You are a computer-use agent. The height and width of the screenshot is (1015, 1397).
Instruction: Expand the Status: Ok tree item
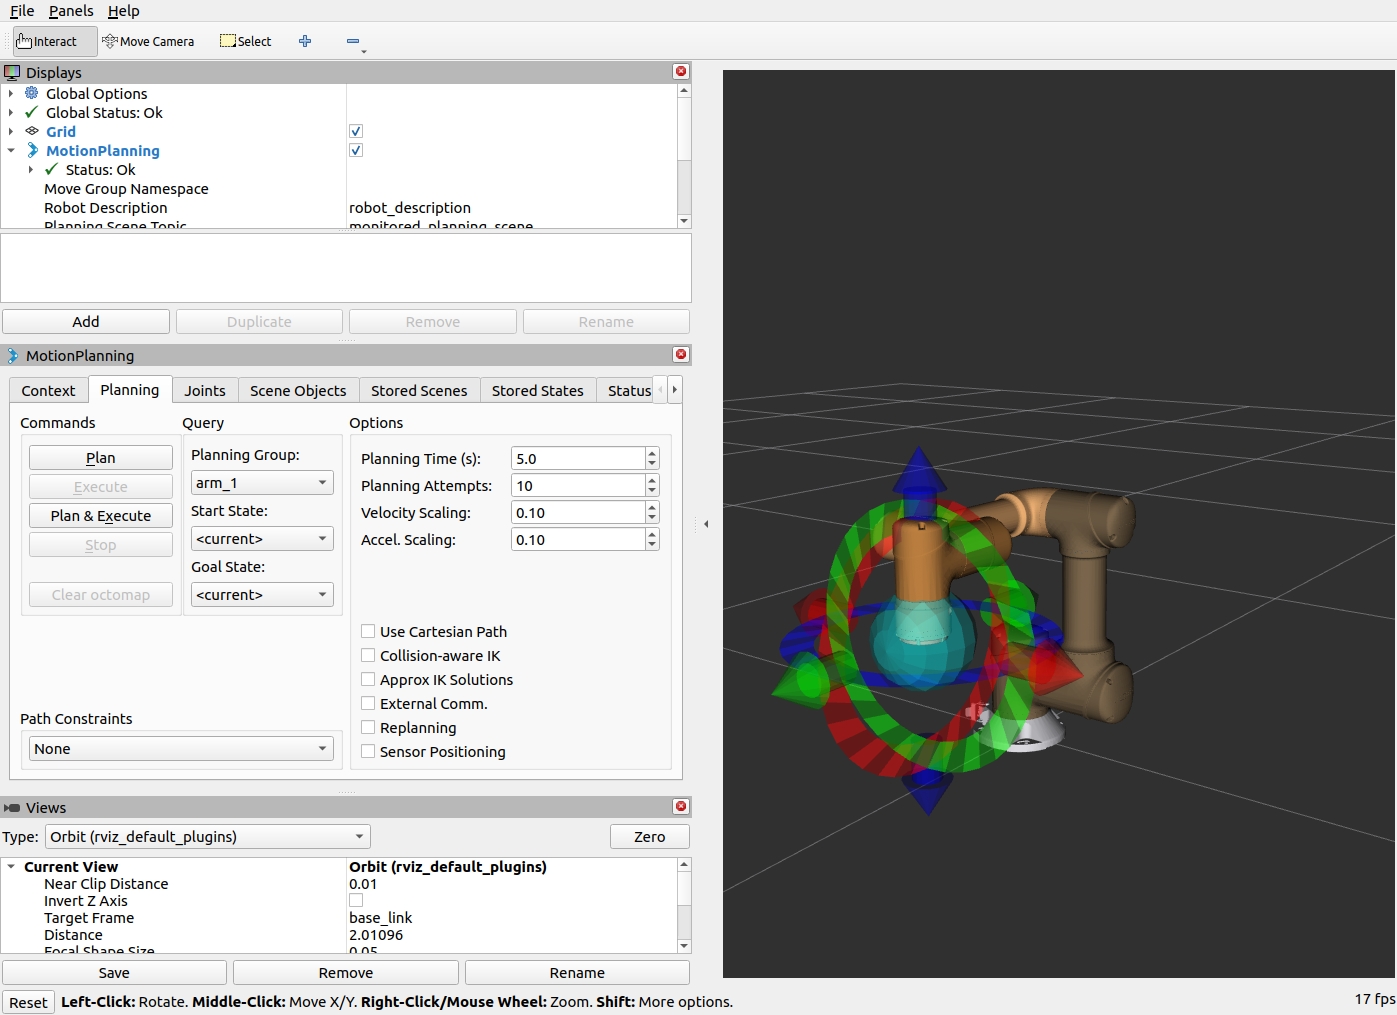[31, 169]
